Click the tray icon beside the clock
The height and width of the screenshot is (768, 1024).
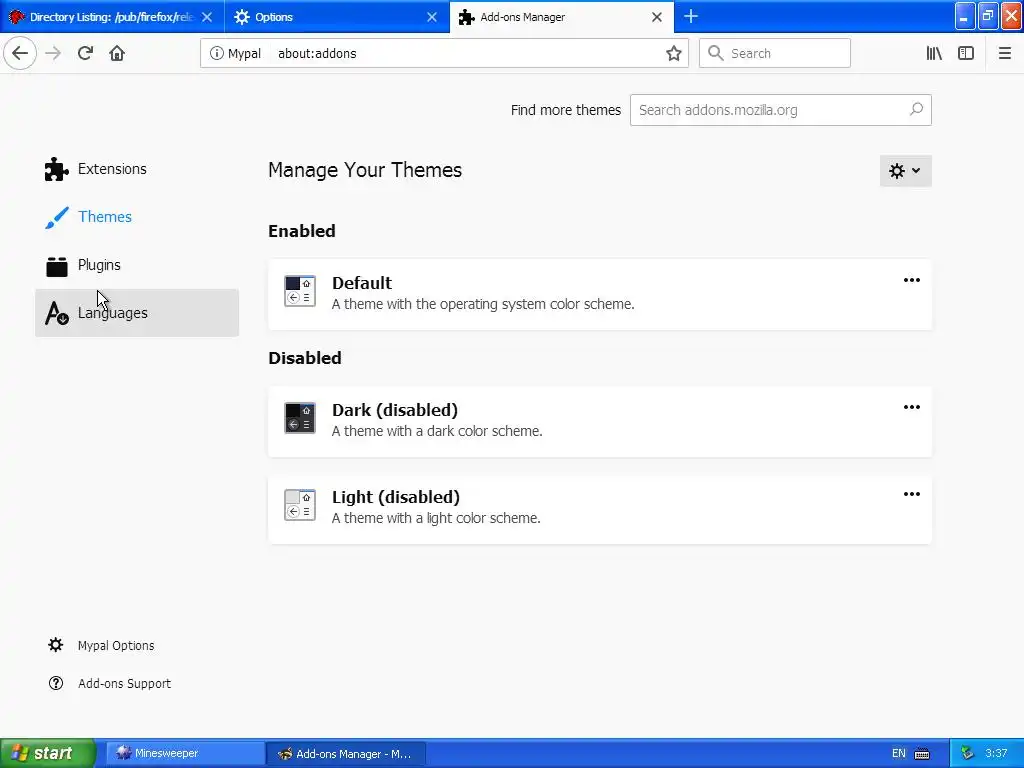(967, 754)
